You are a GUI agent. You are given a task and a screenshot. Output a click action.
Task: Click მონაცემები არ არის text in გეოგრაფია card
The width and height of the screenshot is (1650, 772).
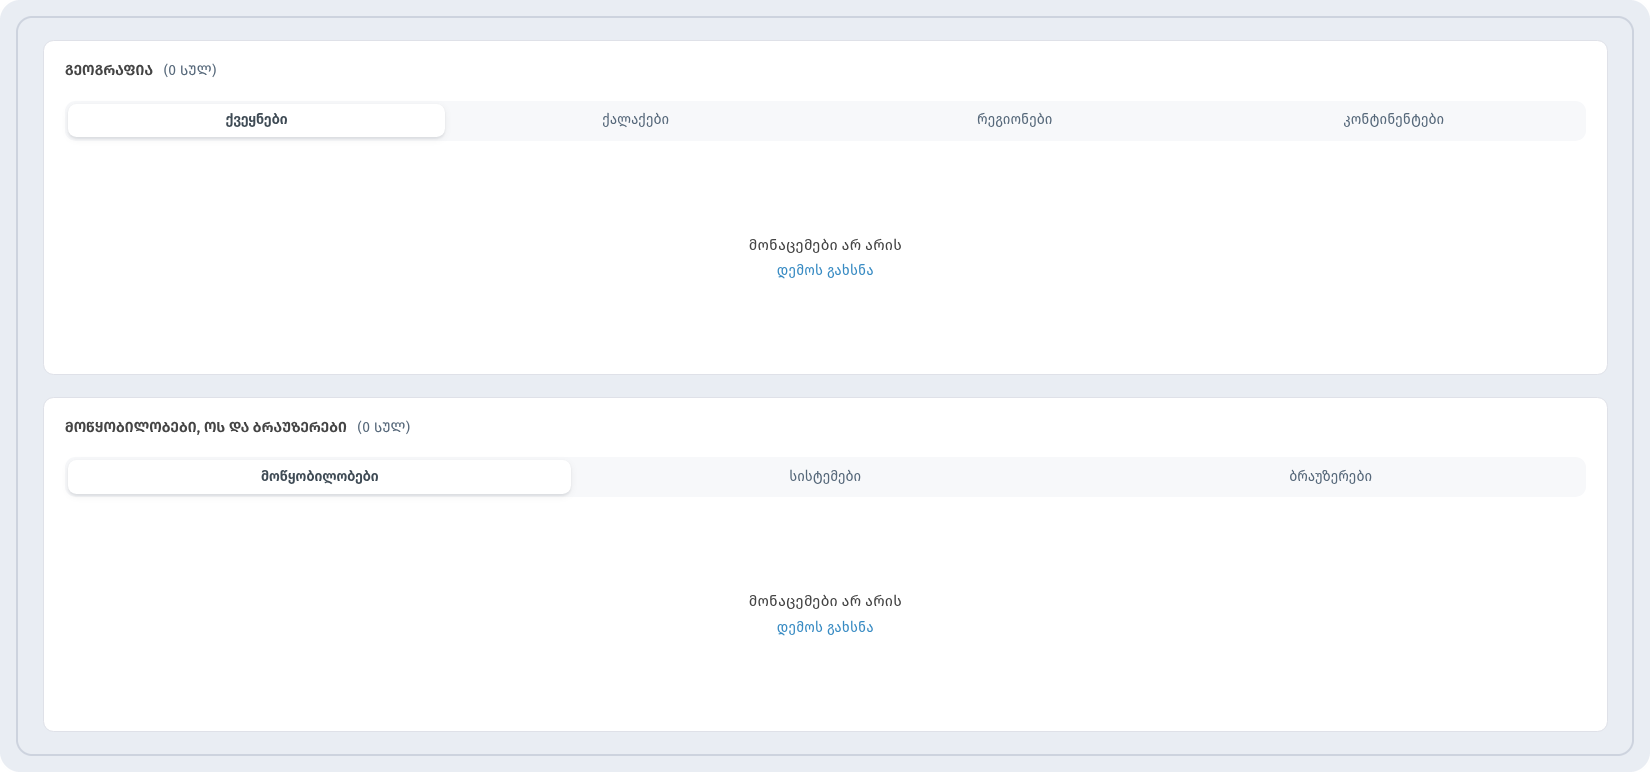(x=825, y=245)
